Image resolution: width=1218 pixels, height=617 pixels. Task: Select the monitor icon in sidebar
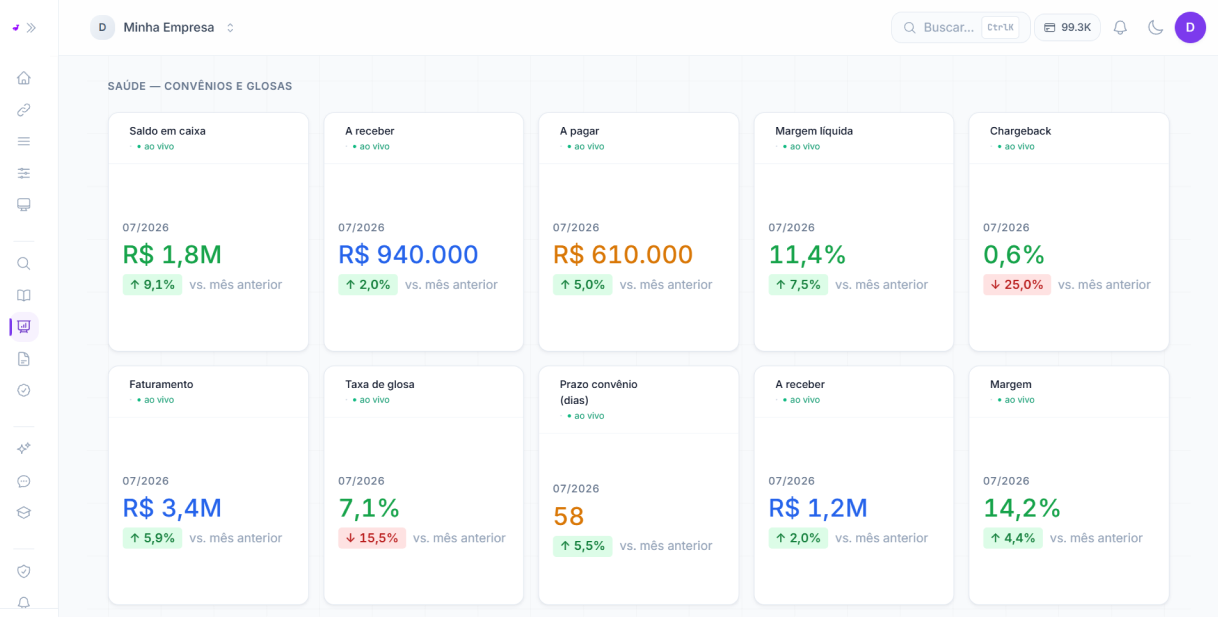24,205
